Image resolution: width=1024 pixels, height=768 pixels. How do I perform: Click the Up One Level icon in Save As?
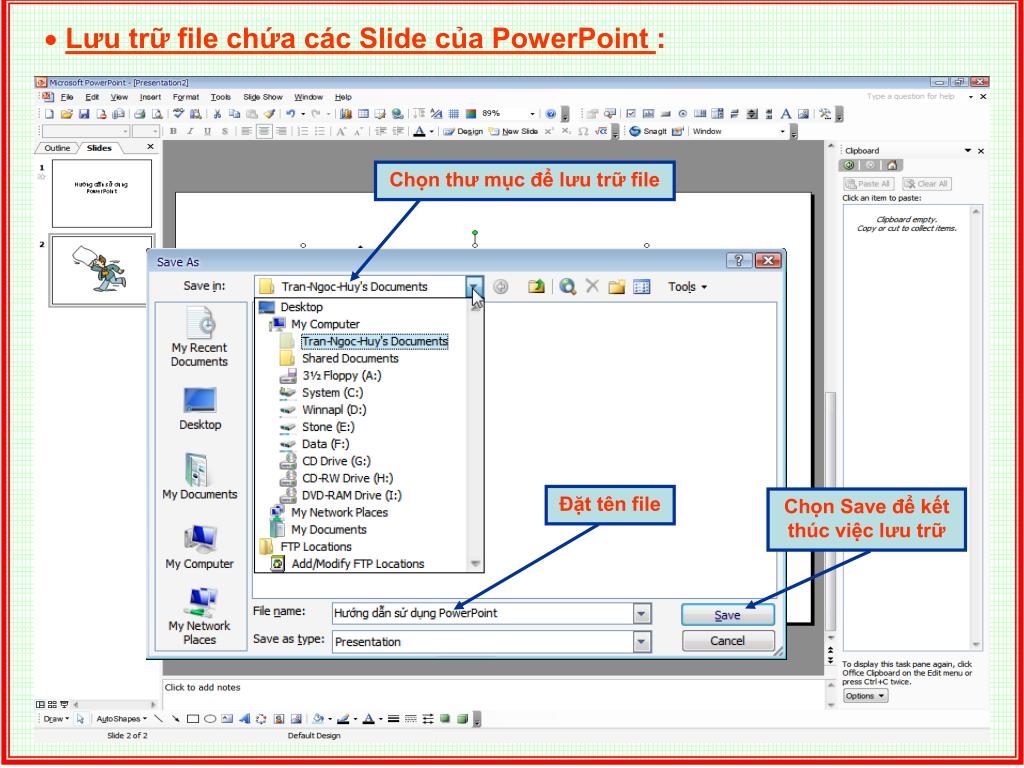click(x=536, y=286)
